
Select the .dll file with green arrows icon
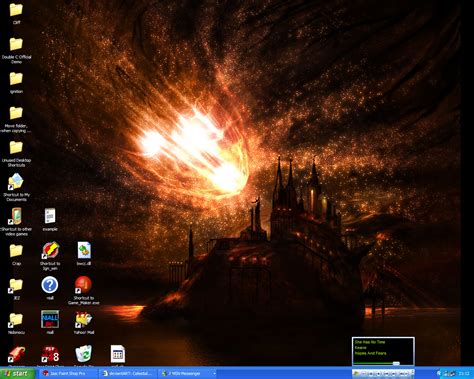tap(84, 251)
